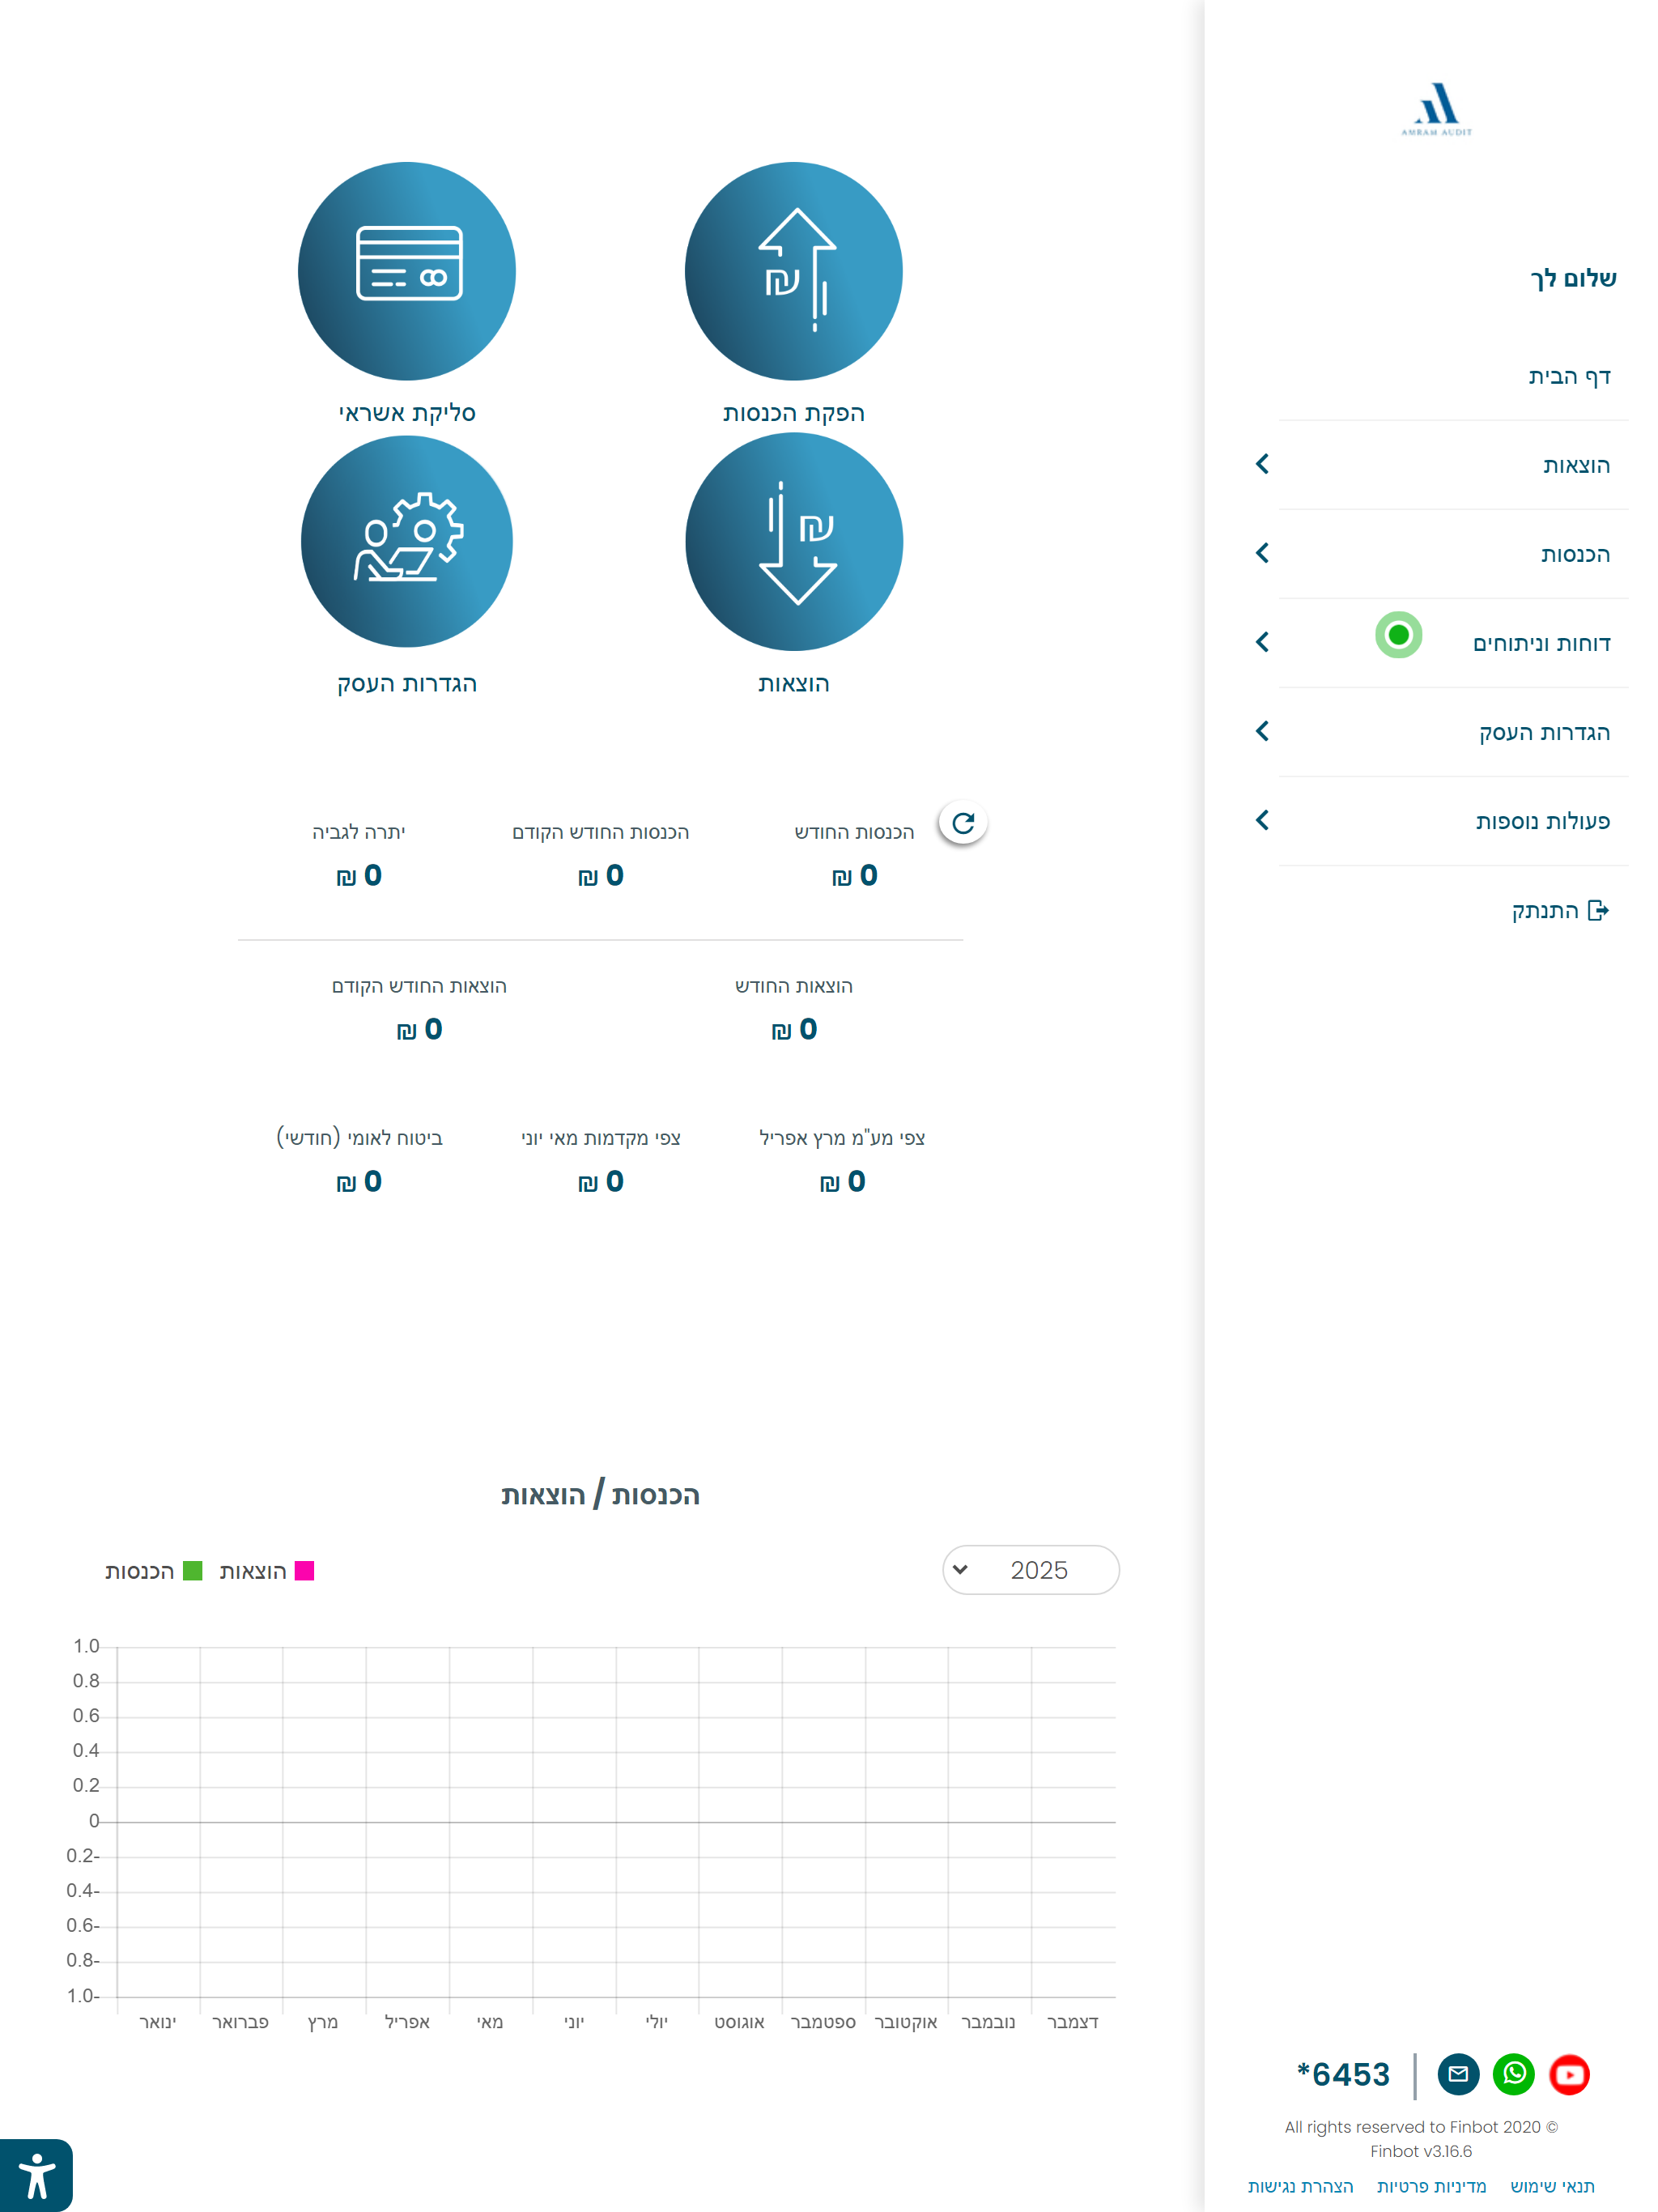
Task: Select פעולות נוספות in the sidebar
Action: pos(1542,821)
